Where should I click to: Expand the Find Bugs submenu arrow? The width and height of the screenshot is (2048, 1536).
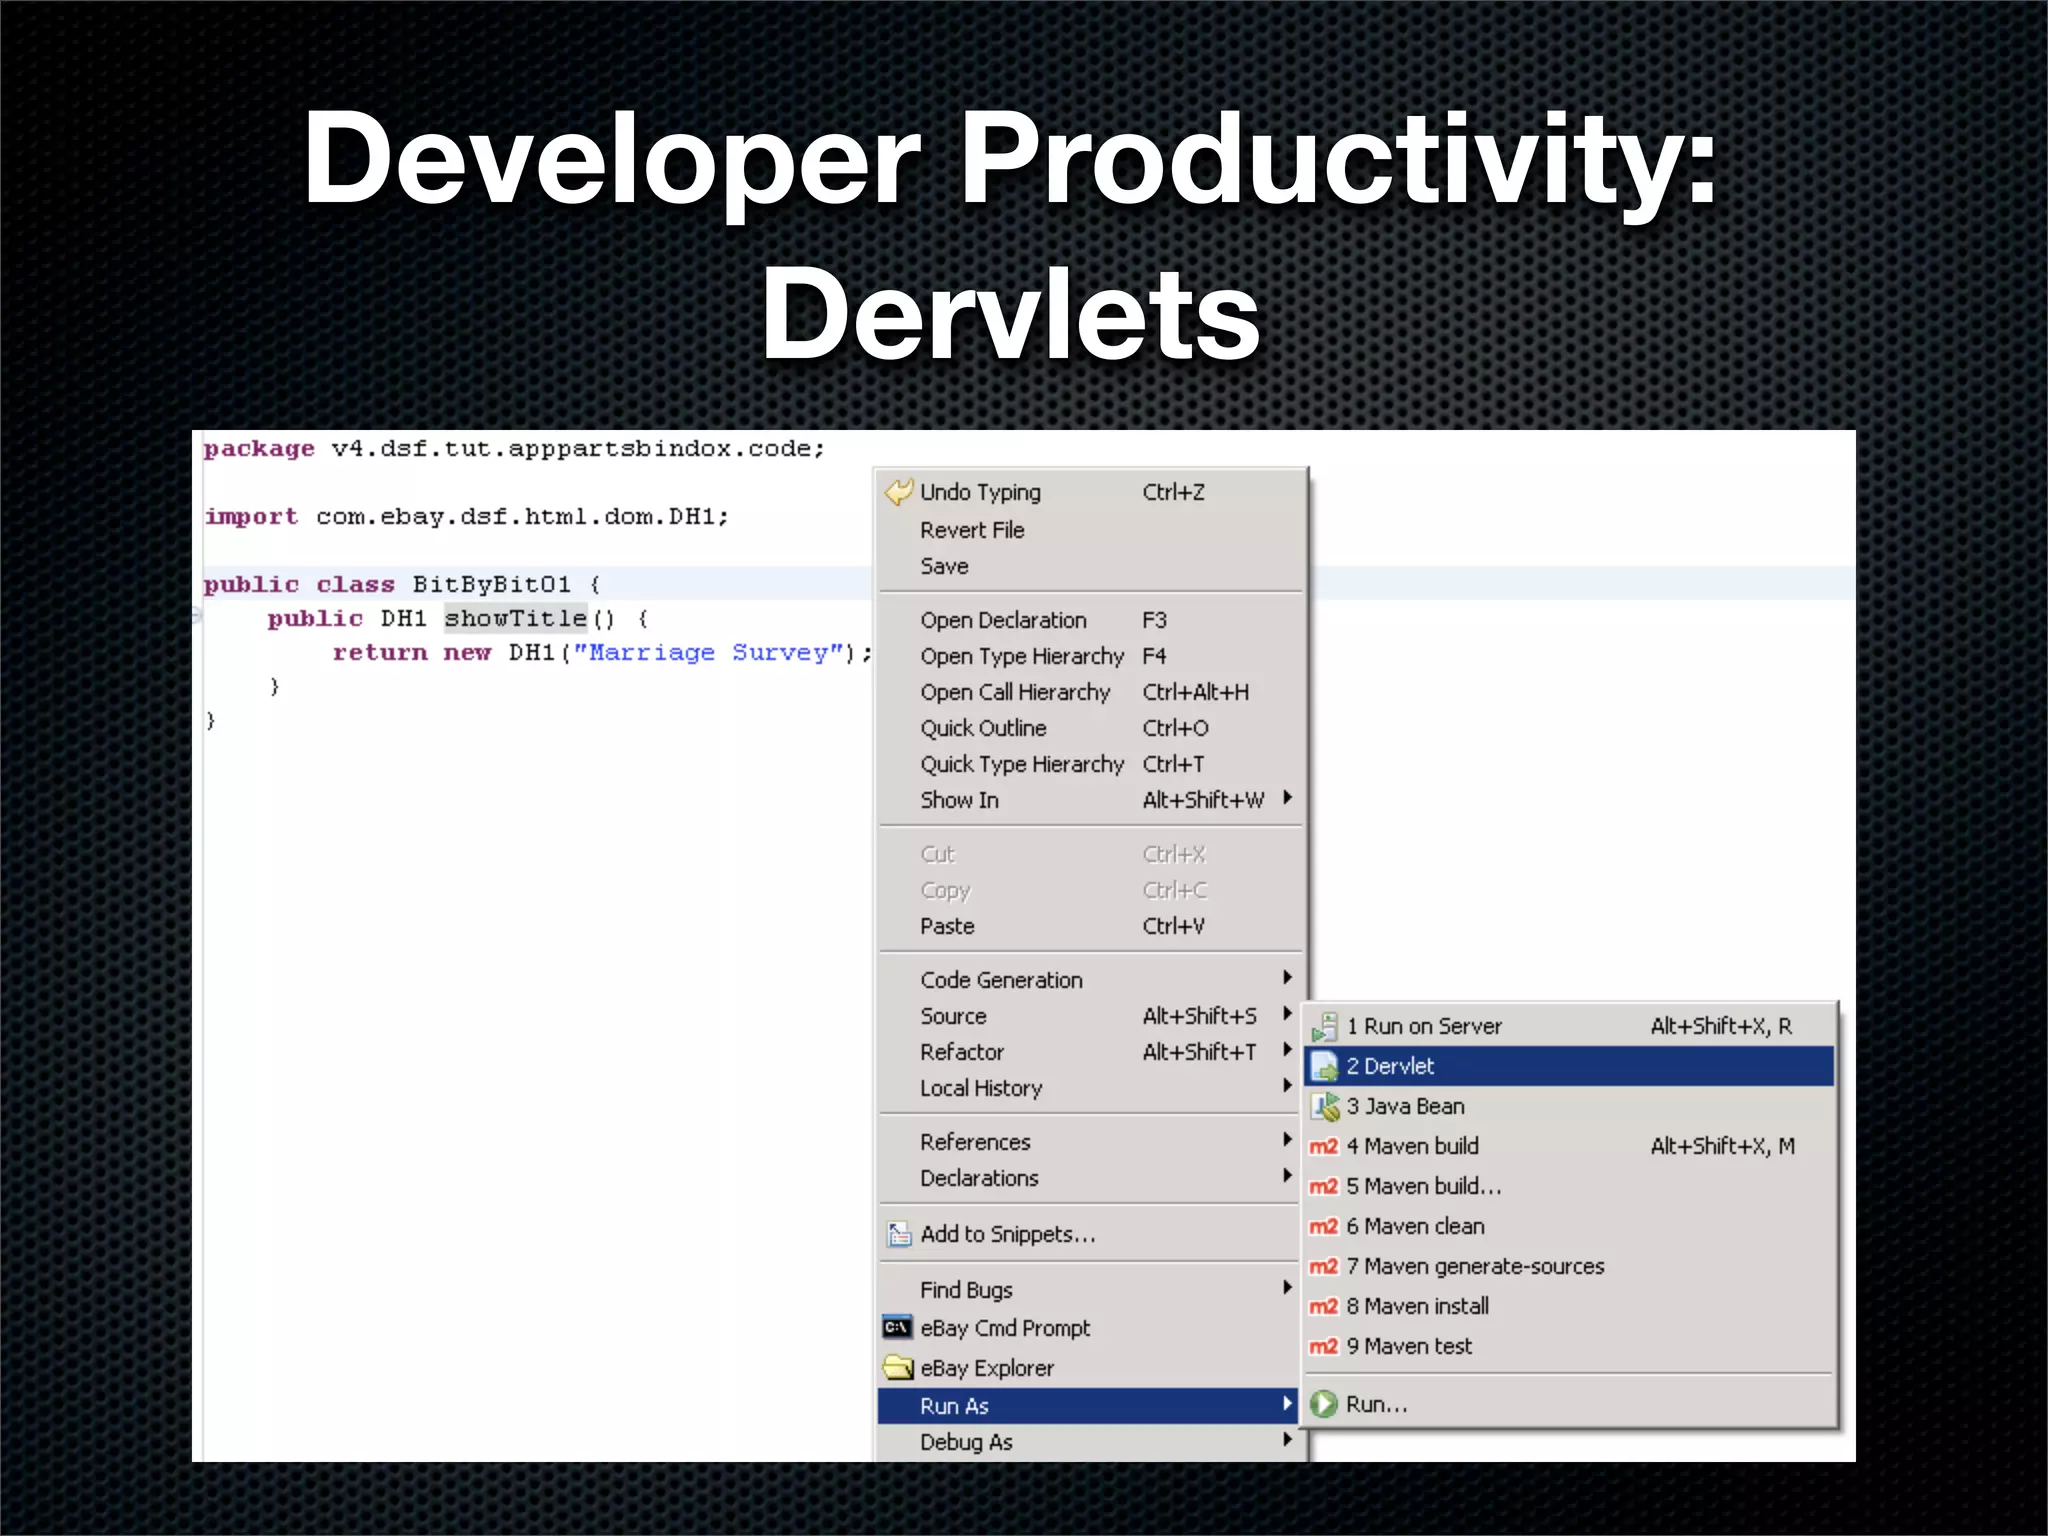coord(1287,1288)
